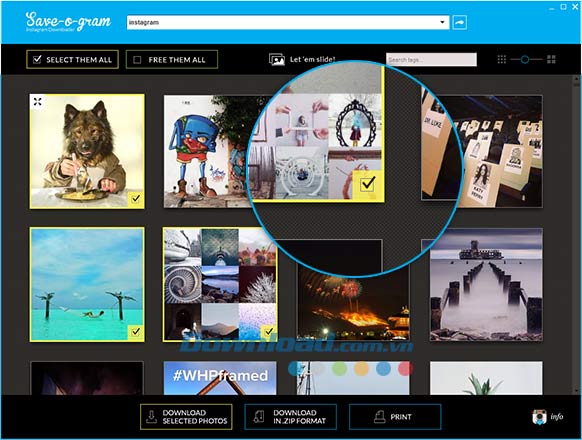This screenshot has height=440, width=582.
Task: Click the slideshow pictures icon
Action: [277, 59]
